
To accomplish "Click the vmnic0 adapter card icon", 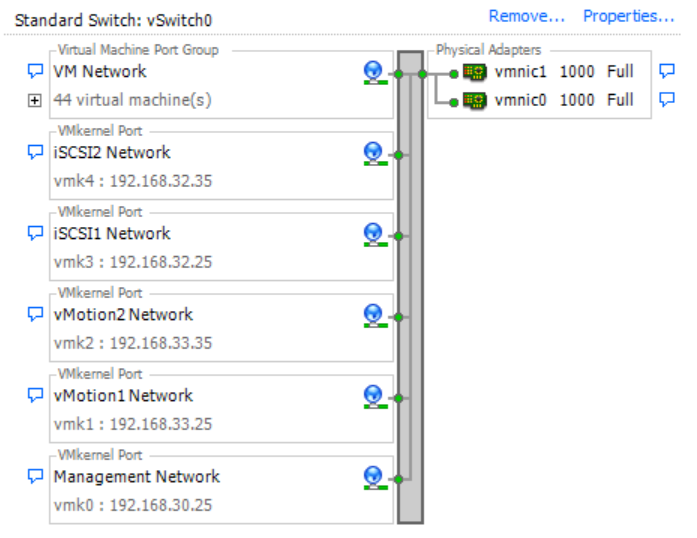I will [x=475, y=100].
